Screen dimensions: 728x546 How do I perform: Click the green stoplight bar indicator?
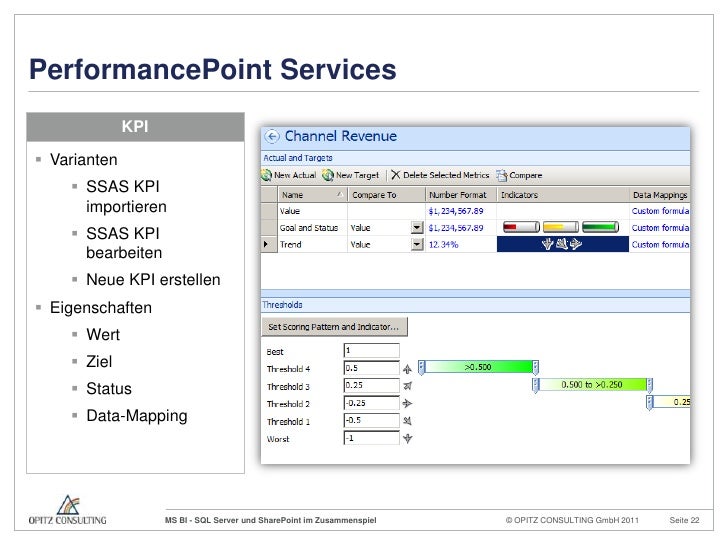(x=600, y=227)
